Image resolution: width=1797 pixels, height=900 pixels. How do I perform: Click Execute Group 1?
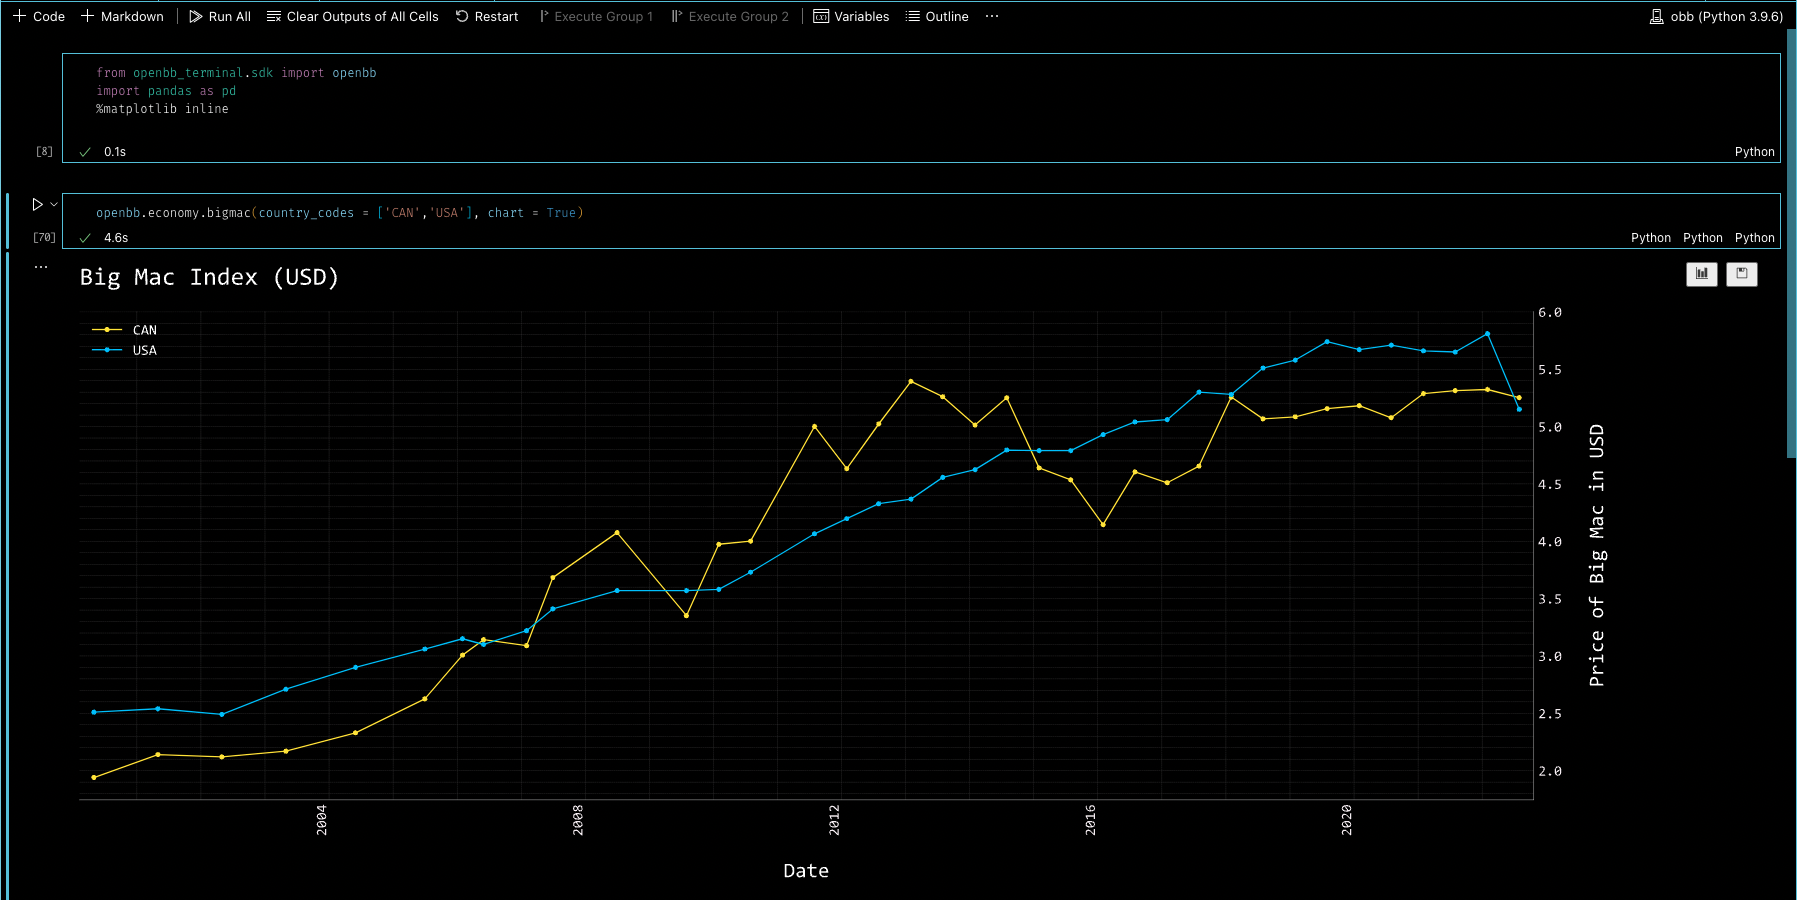pos(596,16)
